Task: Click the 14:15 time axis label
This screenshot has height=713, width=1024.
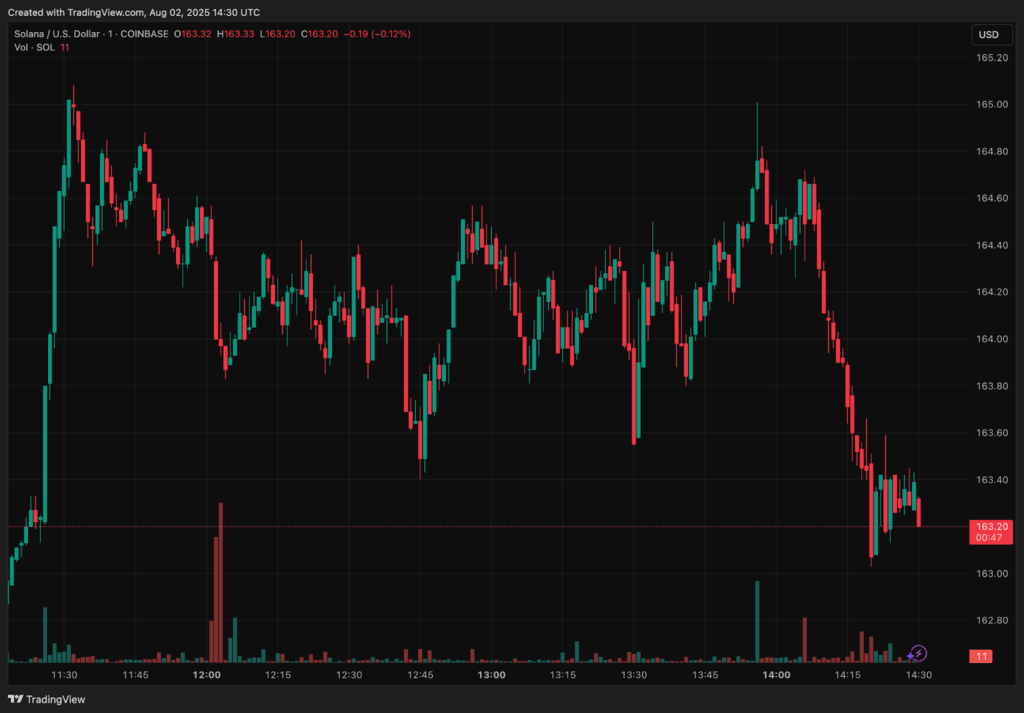Action: coord(848,675)
